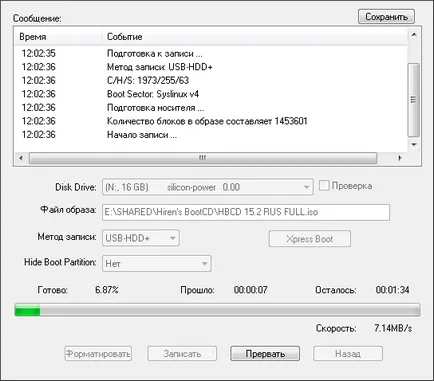This screenshot has width=434, height=381.
Task: Click the Файл образа path field
Action: coord(246,212)
